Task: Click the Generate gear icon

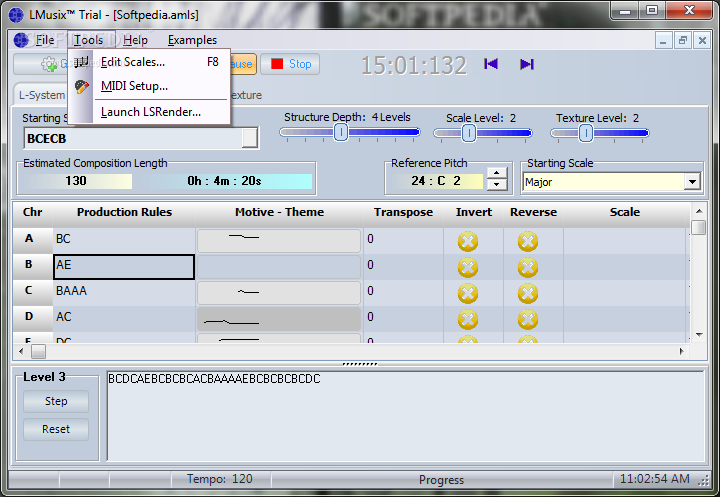Action: (x=49, y=64)
